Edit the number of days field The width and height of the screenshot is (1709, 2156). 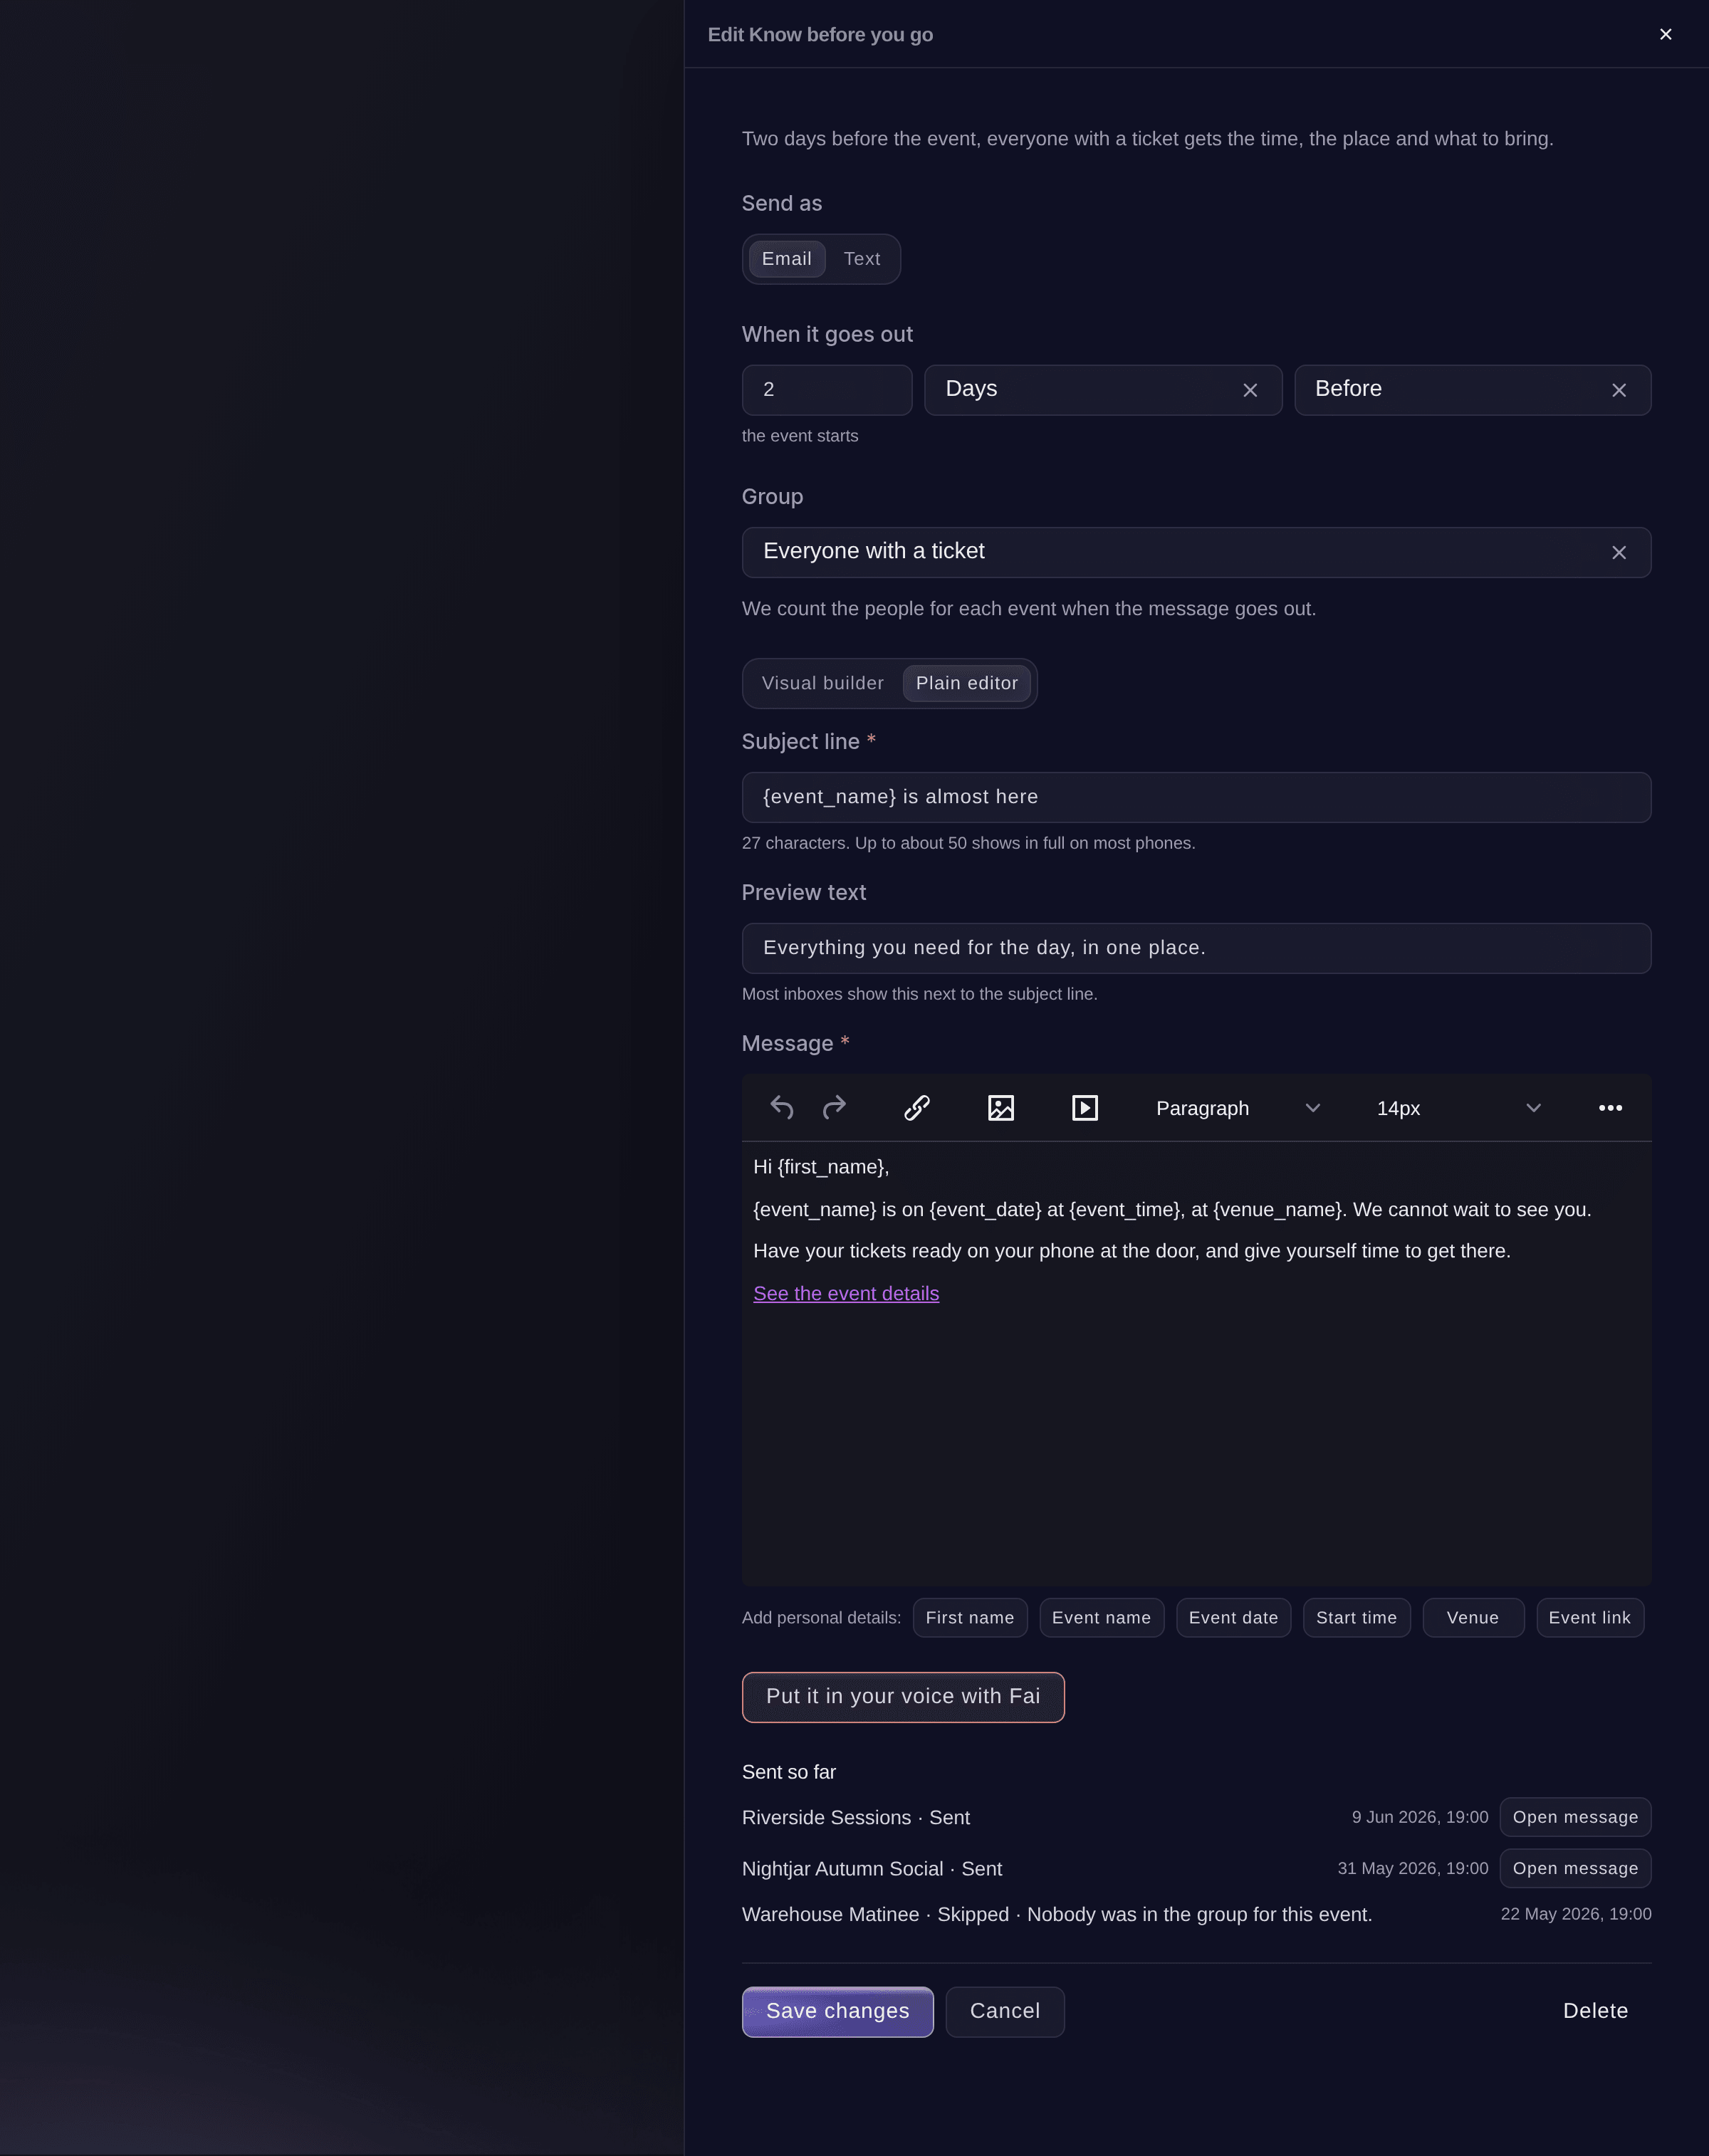(827, 390)
